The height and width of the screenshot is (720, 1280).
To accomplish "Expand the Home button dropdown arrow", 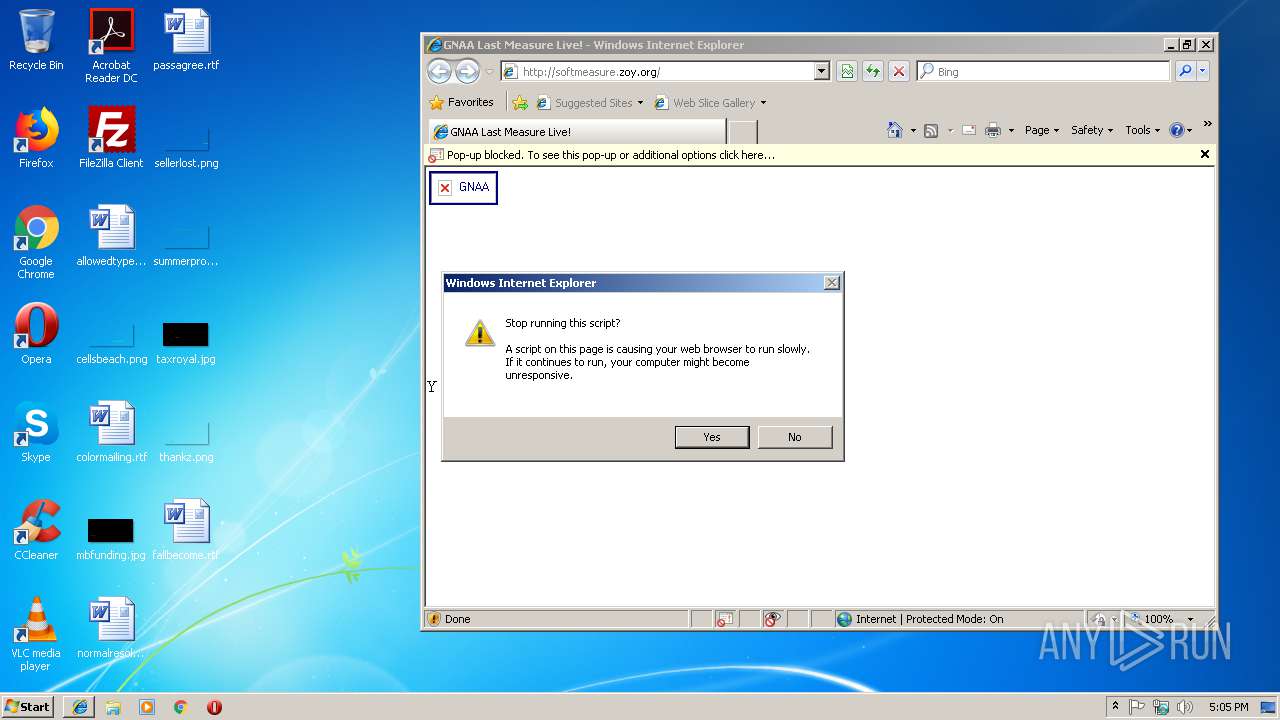I will (x=913, y=131).
